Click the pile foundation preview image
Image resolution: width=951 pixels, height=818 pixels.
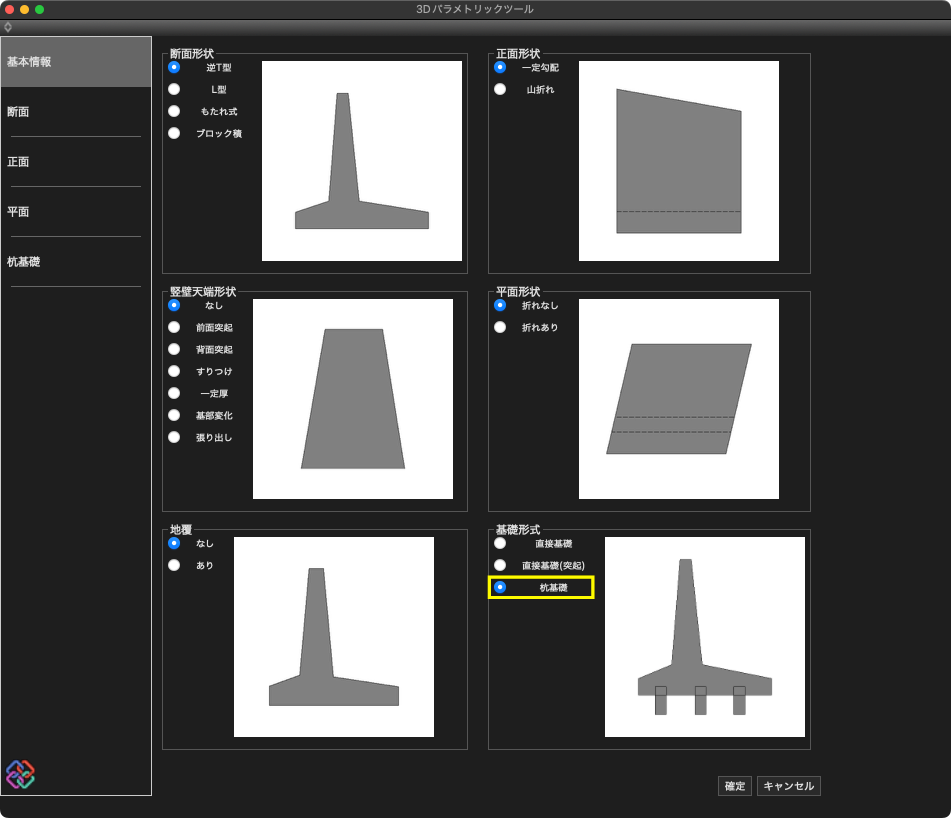[704, 637]
